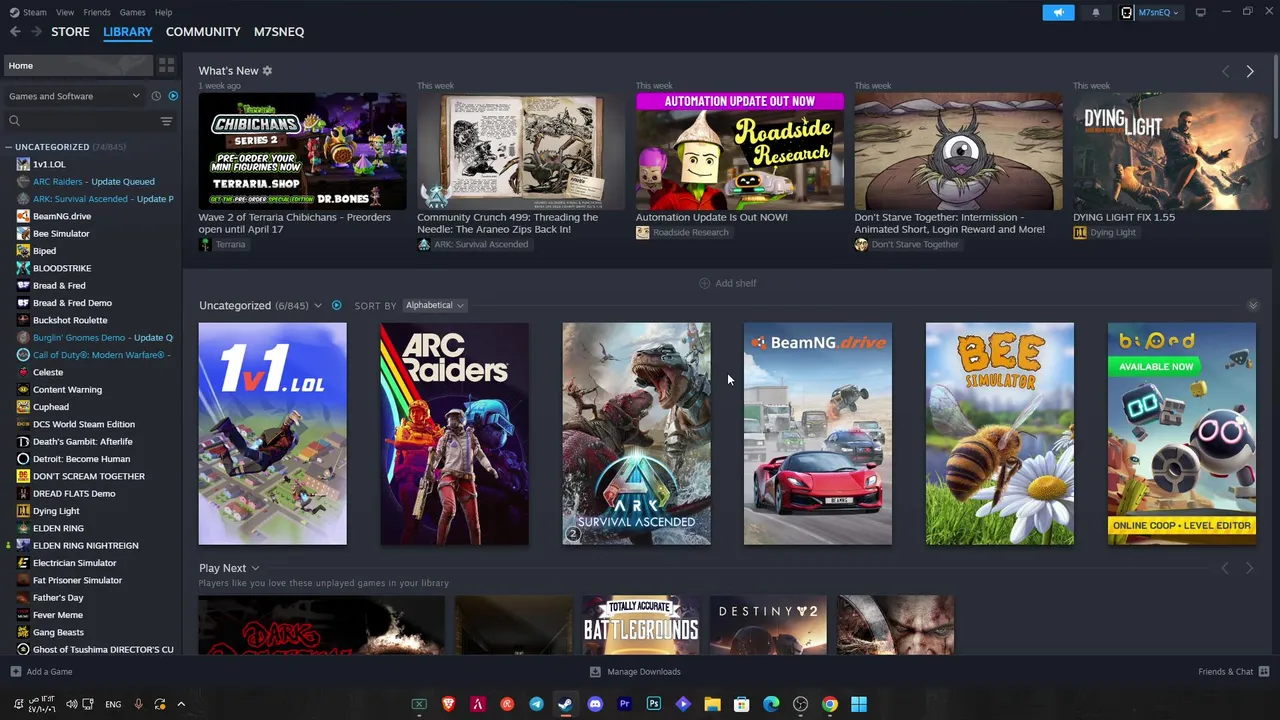Open the View menu
The height and width of the screenshot is (720, 1280).
pos(65,12)
